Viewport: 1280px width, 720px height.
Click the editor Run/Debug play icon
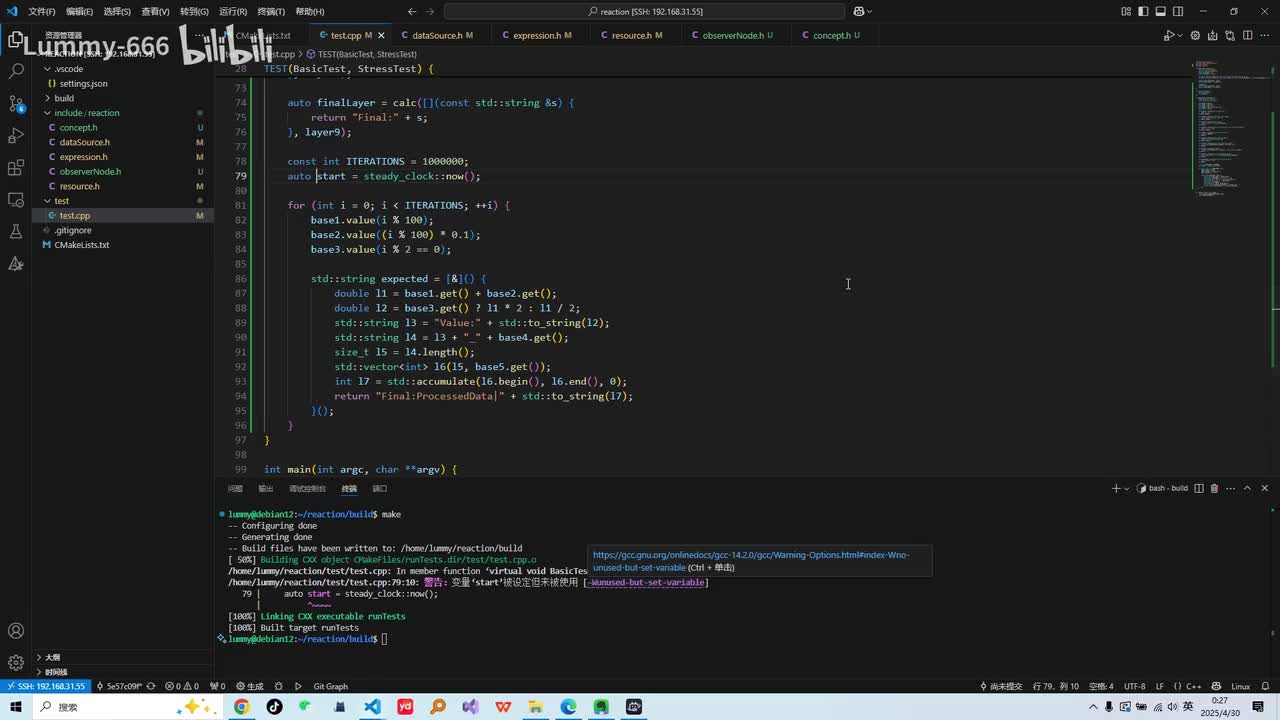[1168, 35]
